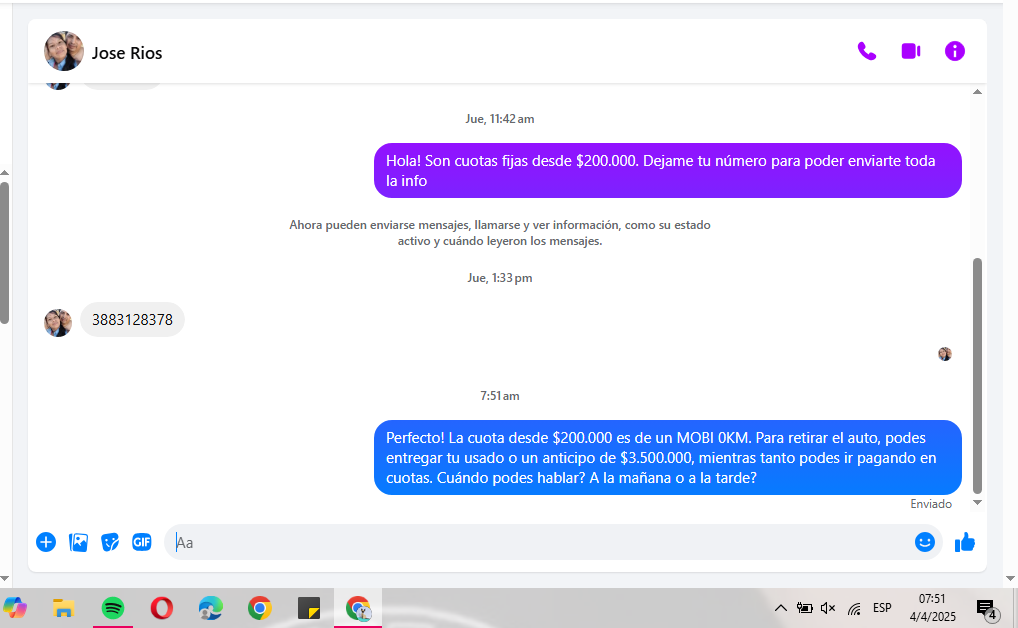Open conversation information panel
The image size is (1018, 628).
click(955, 51)
